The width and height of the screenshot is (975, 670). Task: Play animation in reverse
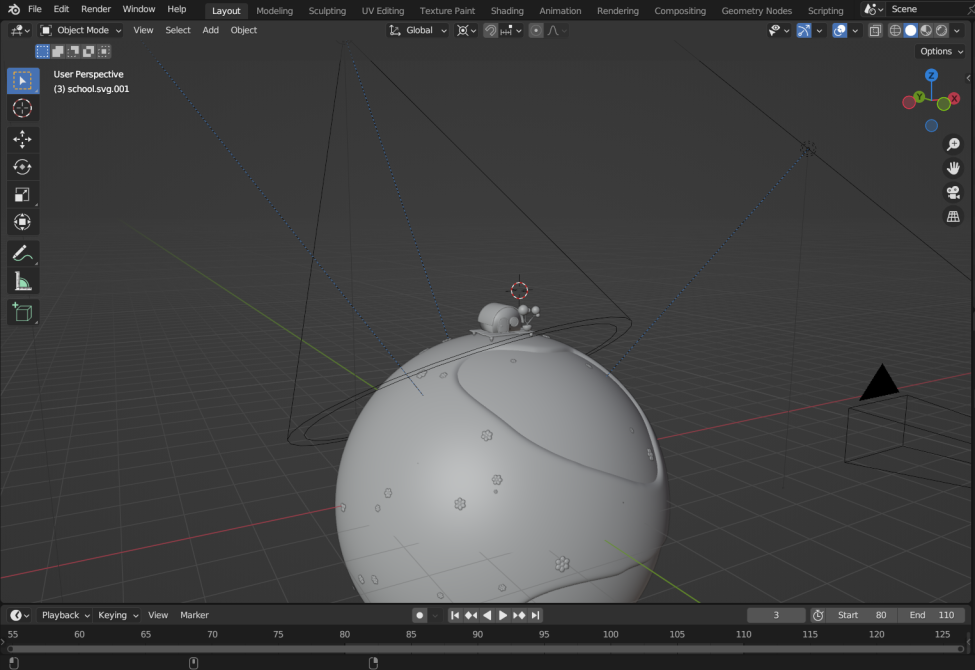tap(488, 615)
